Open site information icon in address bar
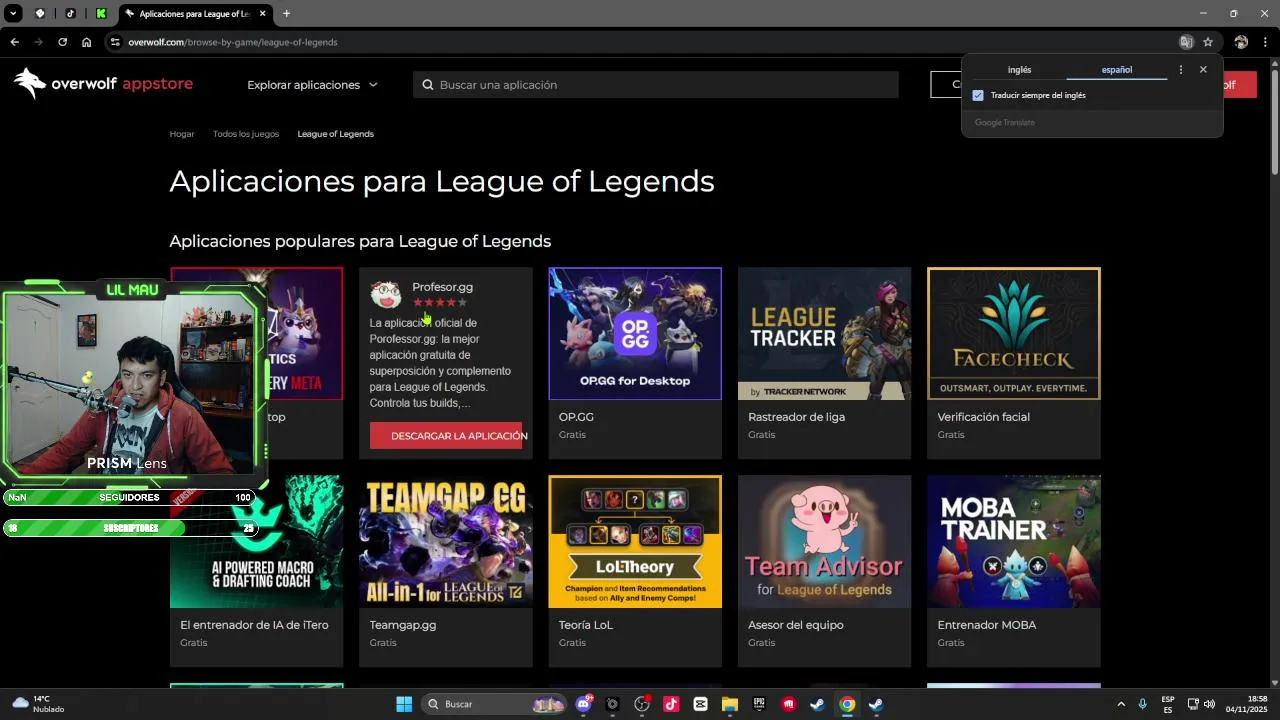 pyautogui.click(x=115, y=42)
